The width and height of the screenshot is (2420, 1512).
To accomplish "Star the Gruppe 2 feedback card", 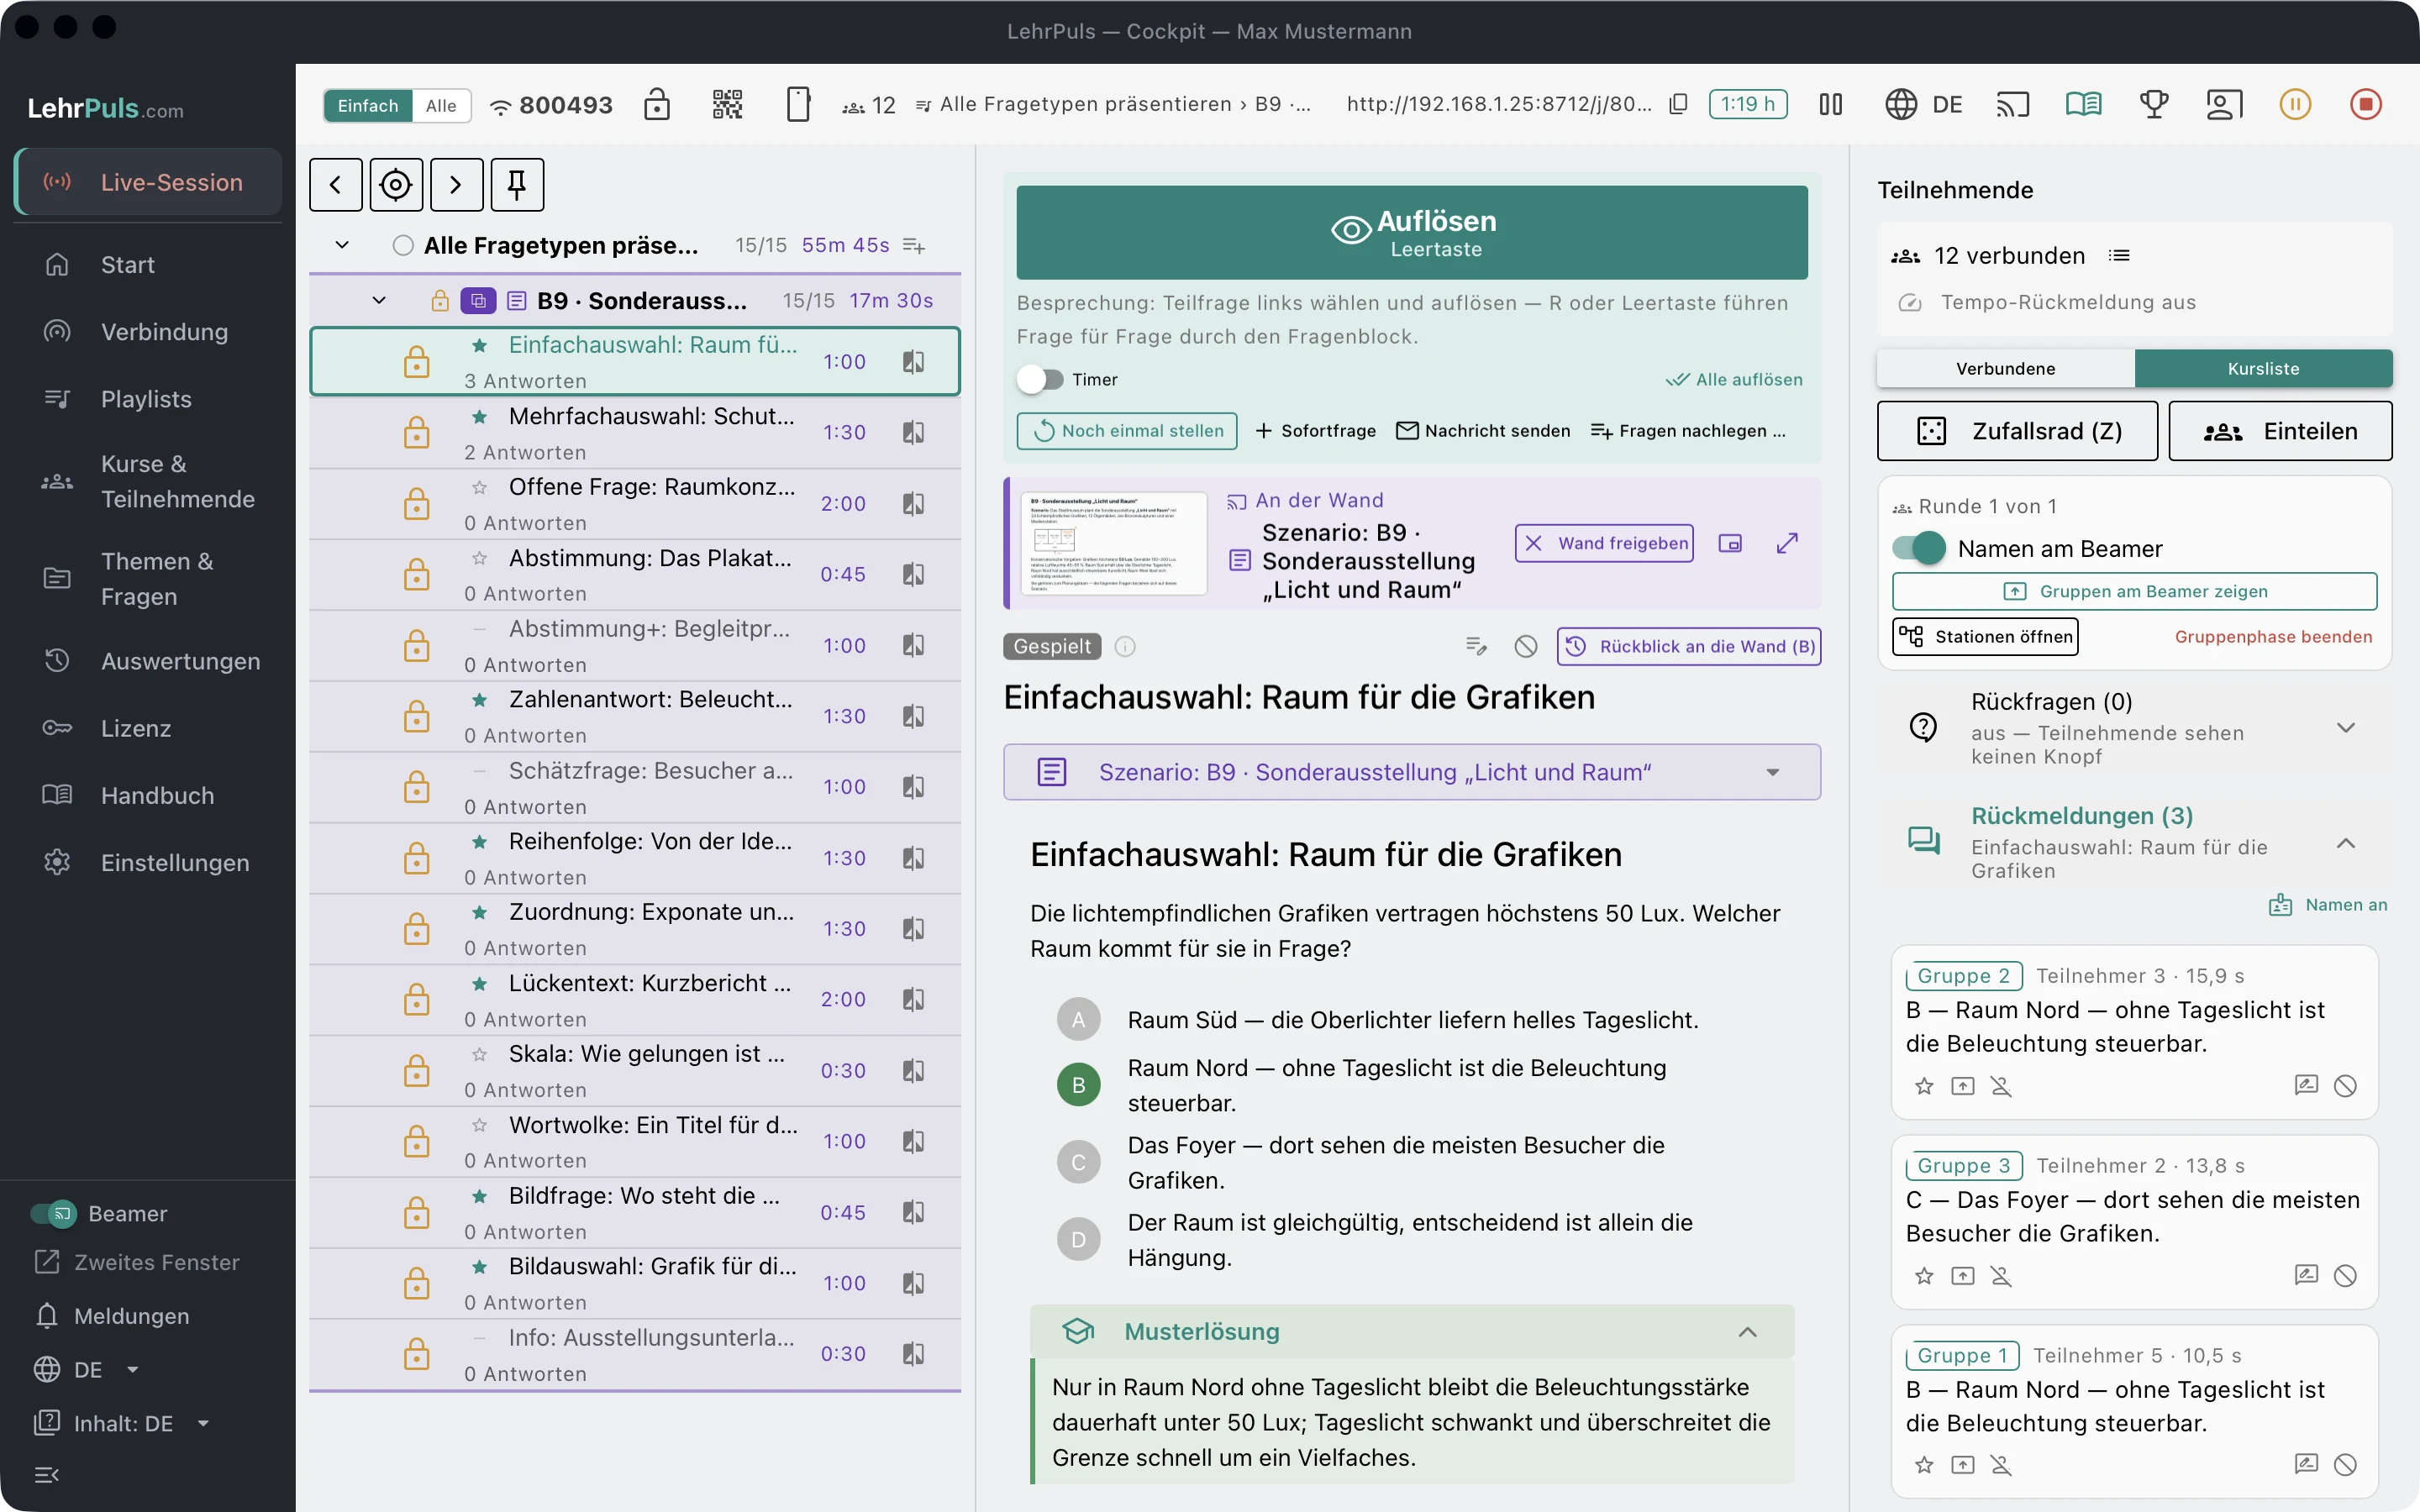I will (x=1923, y=1086).
